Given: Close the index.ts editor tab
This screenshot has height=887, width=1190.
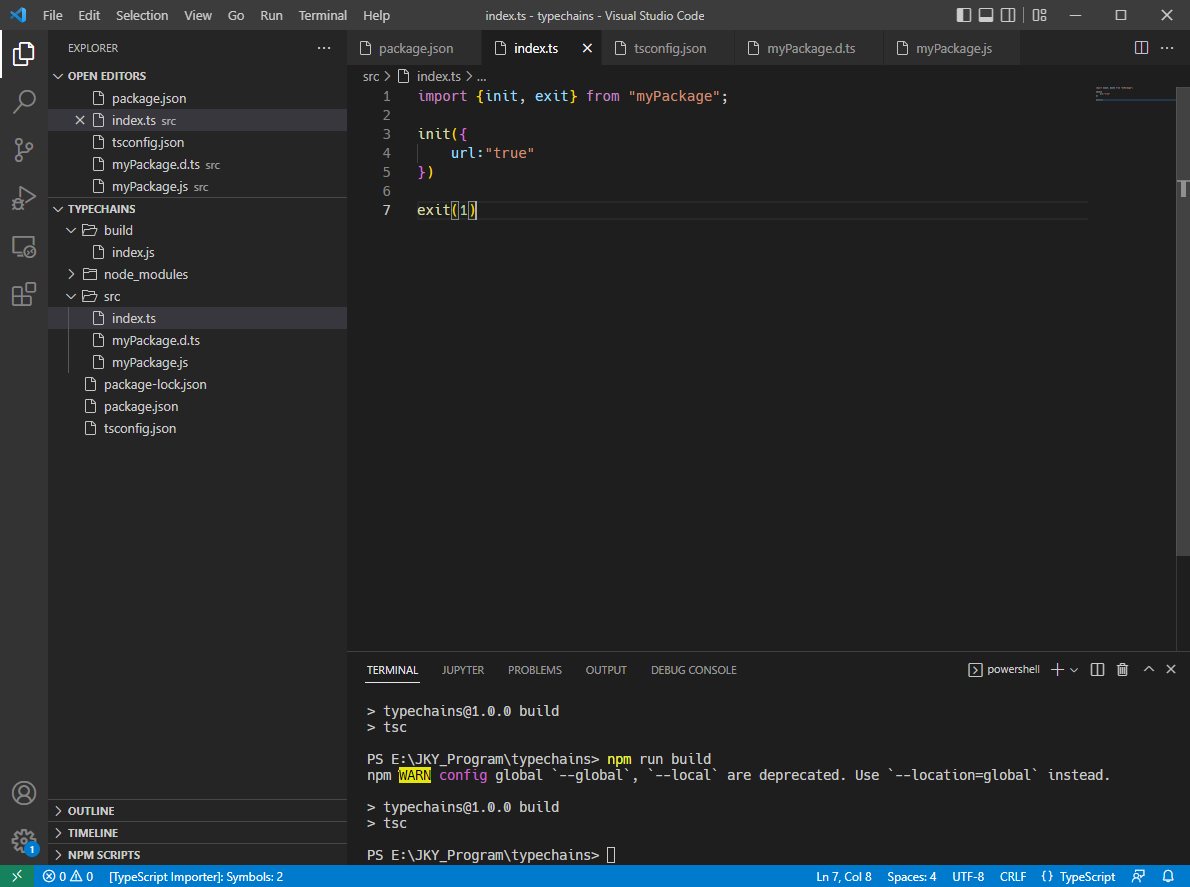Looking at the screenshot, I should (587, 48).
